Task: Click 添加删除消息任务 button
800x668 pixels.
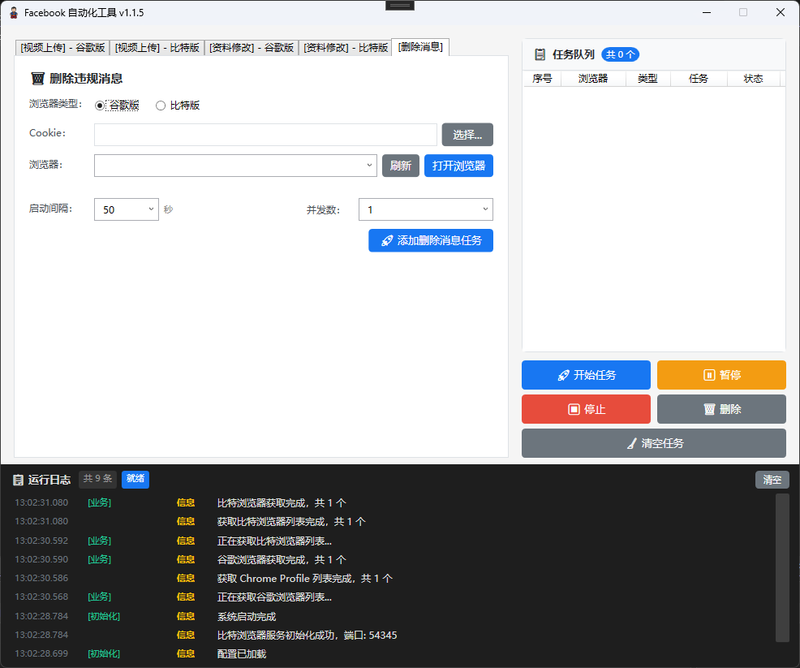Action: (x=431, y=240)
